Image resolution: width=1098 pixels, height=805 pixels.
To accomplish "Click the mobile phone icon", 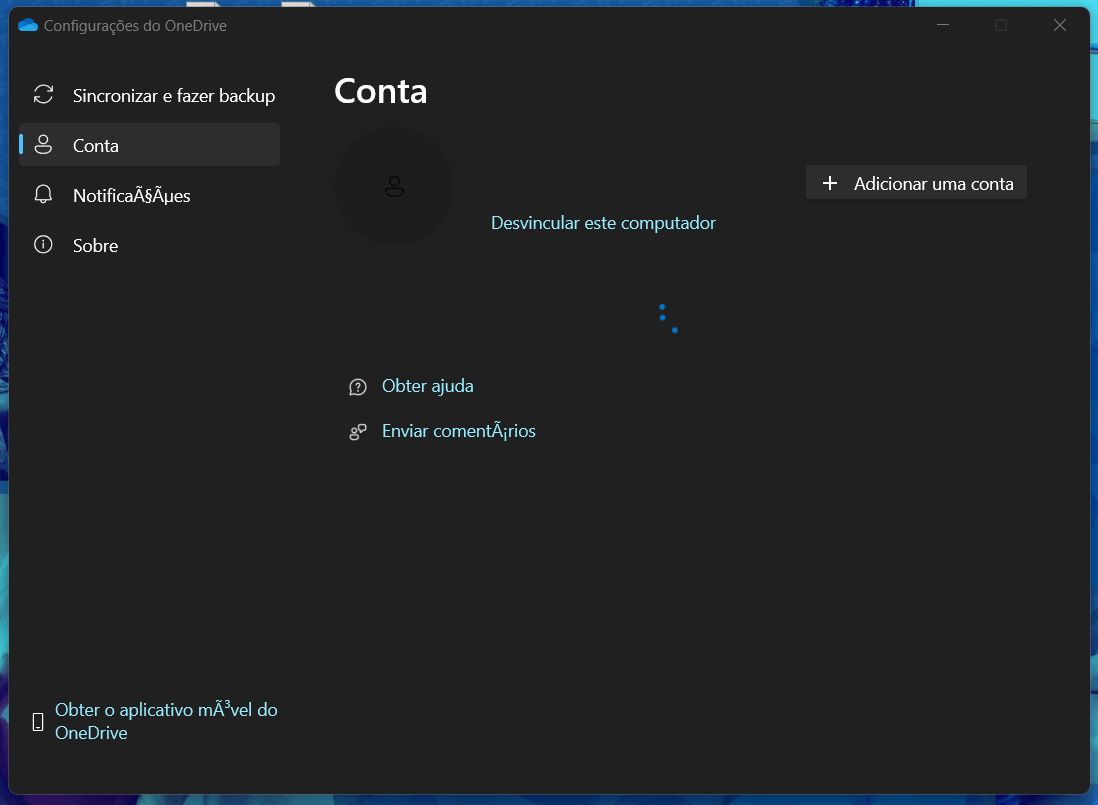I will coord(39,722).
